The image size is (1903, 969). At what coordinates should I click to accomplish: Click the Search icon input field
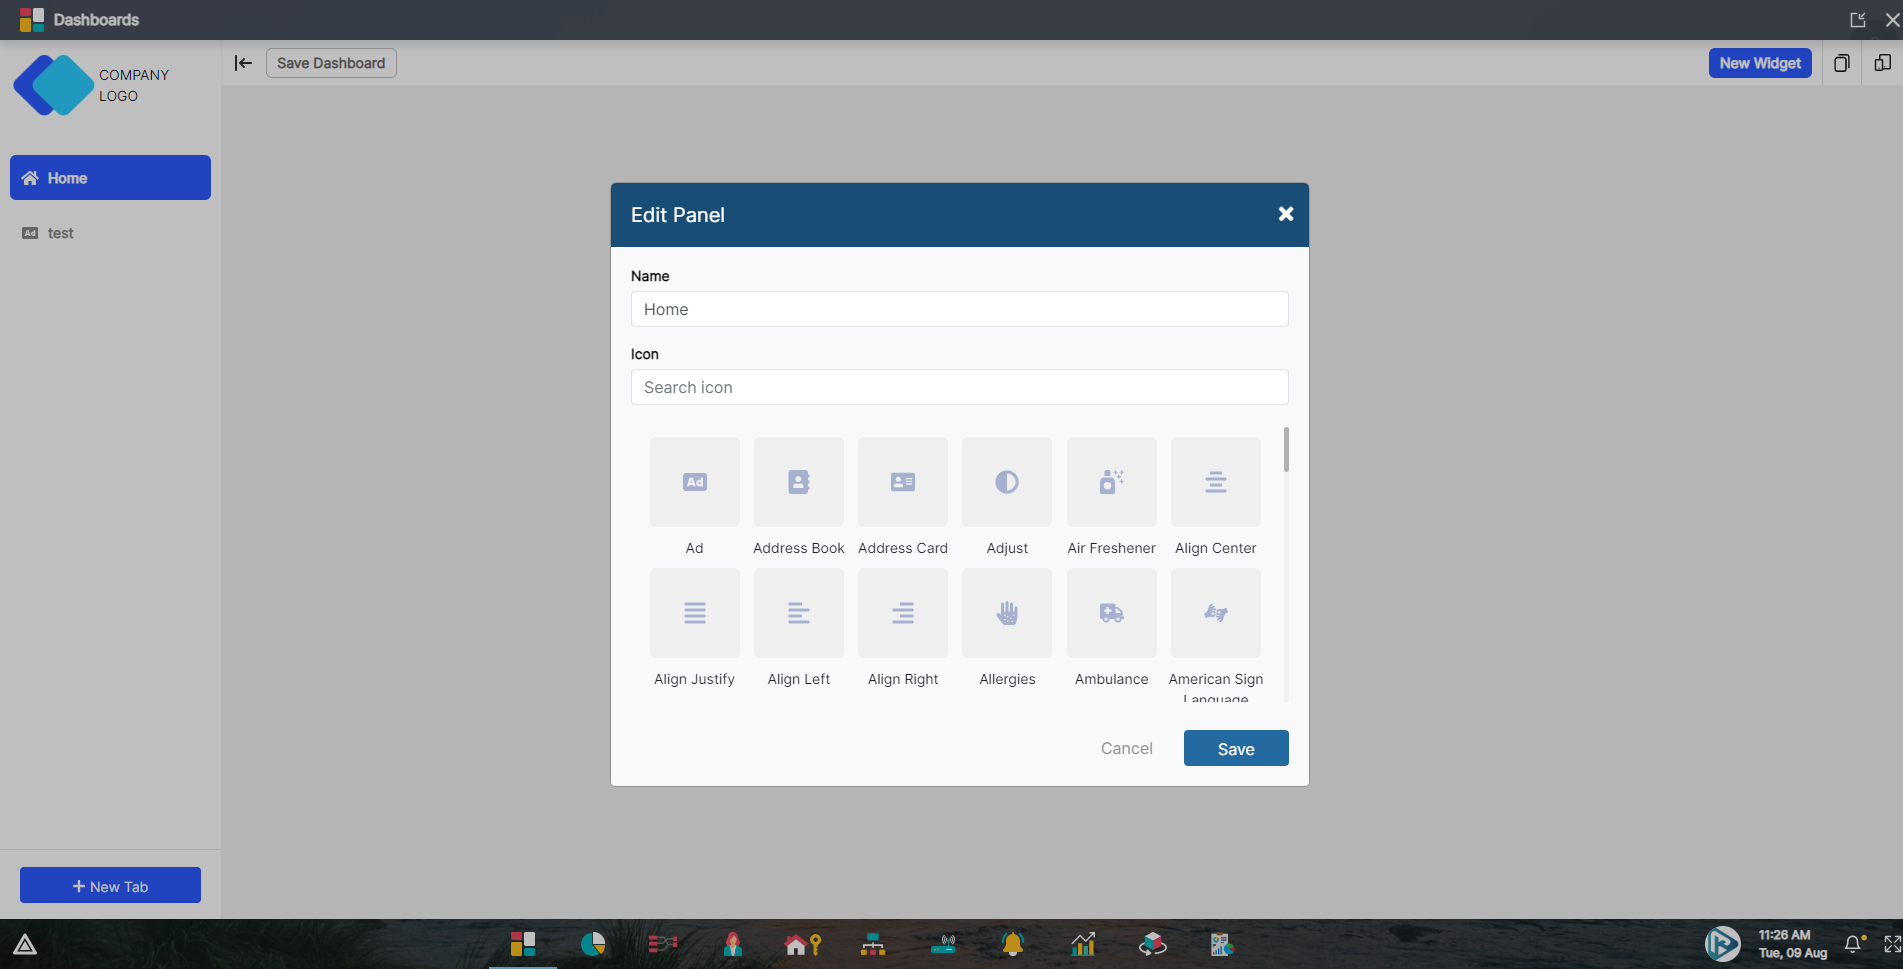(x=959, y=387)
